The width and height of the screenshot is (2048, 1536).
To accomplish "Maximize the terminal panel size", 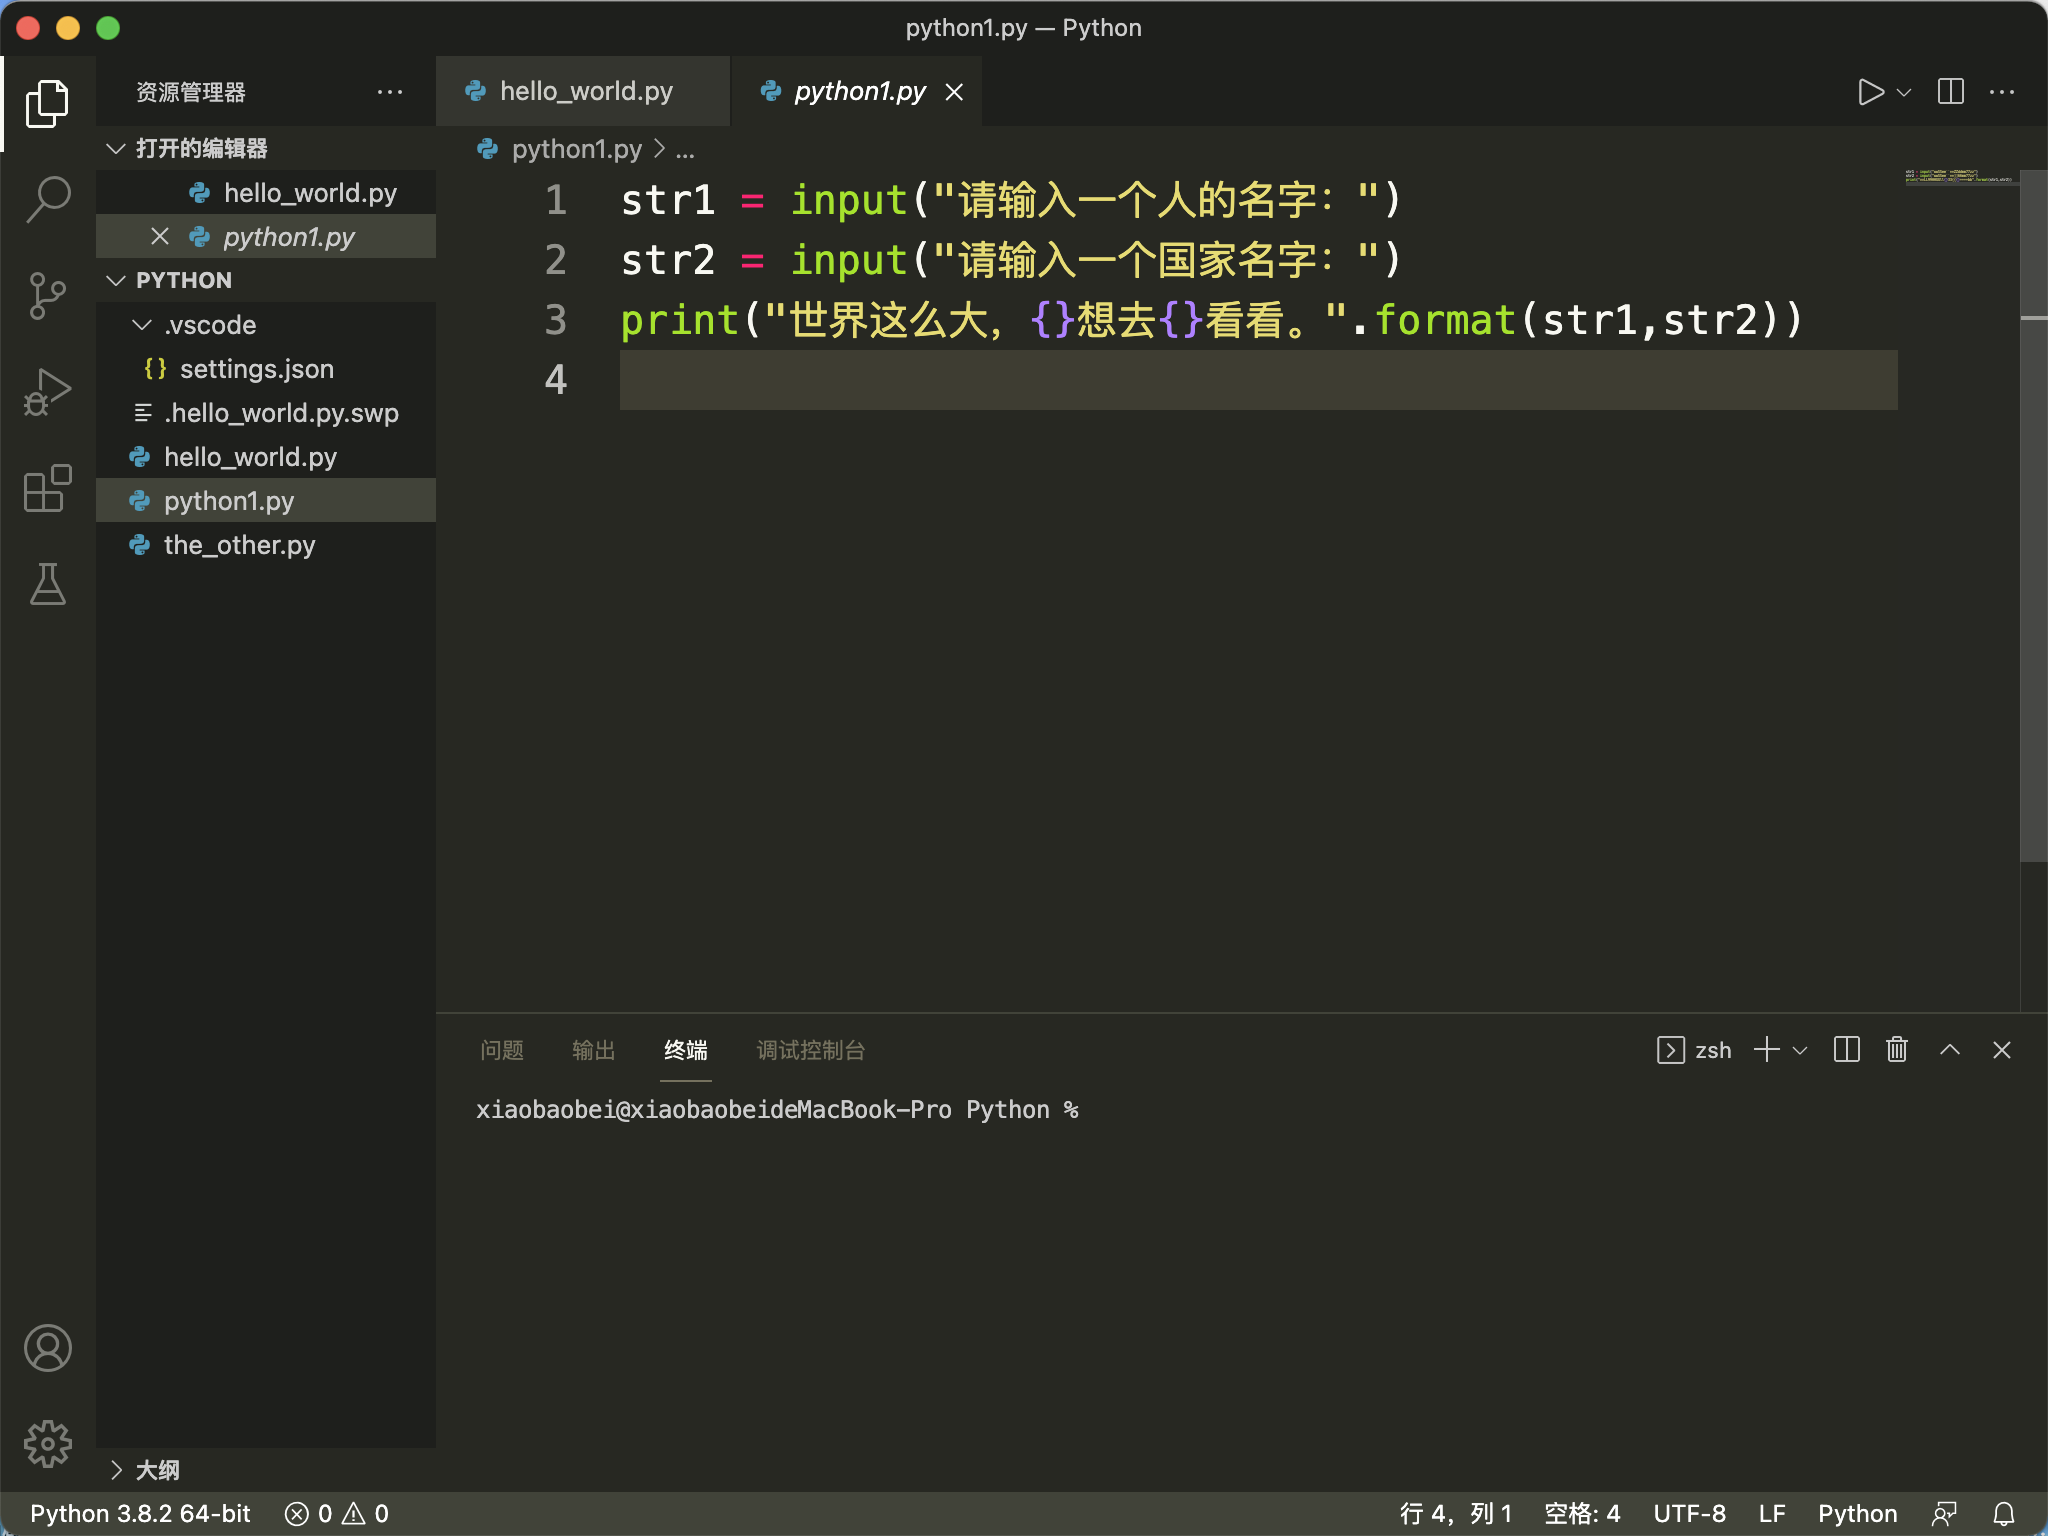I will [1949, 1050].
